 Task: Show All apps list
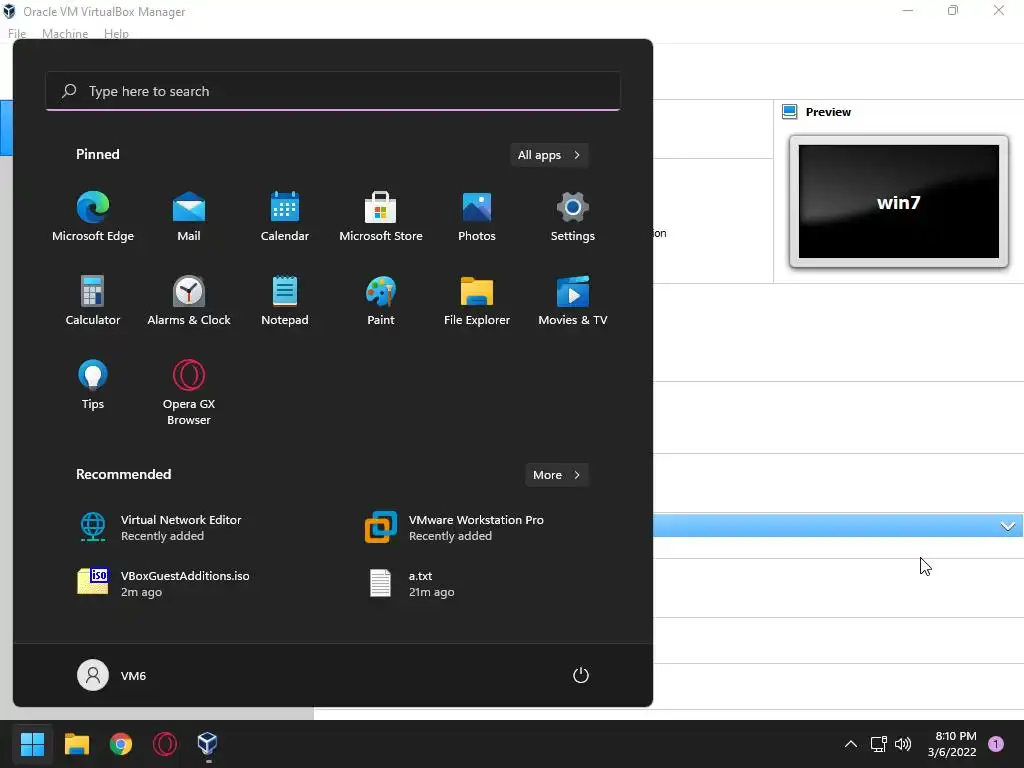(x=549, y=155)
